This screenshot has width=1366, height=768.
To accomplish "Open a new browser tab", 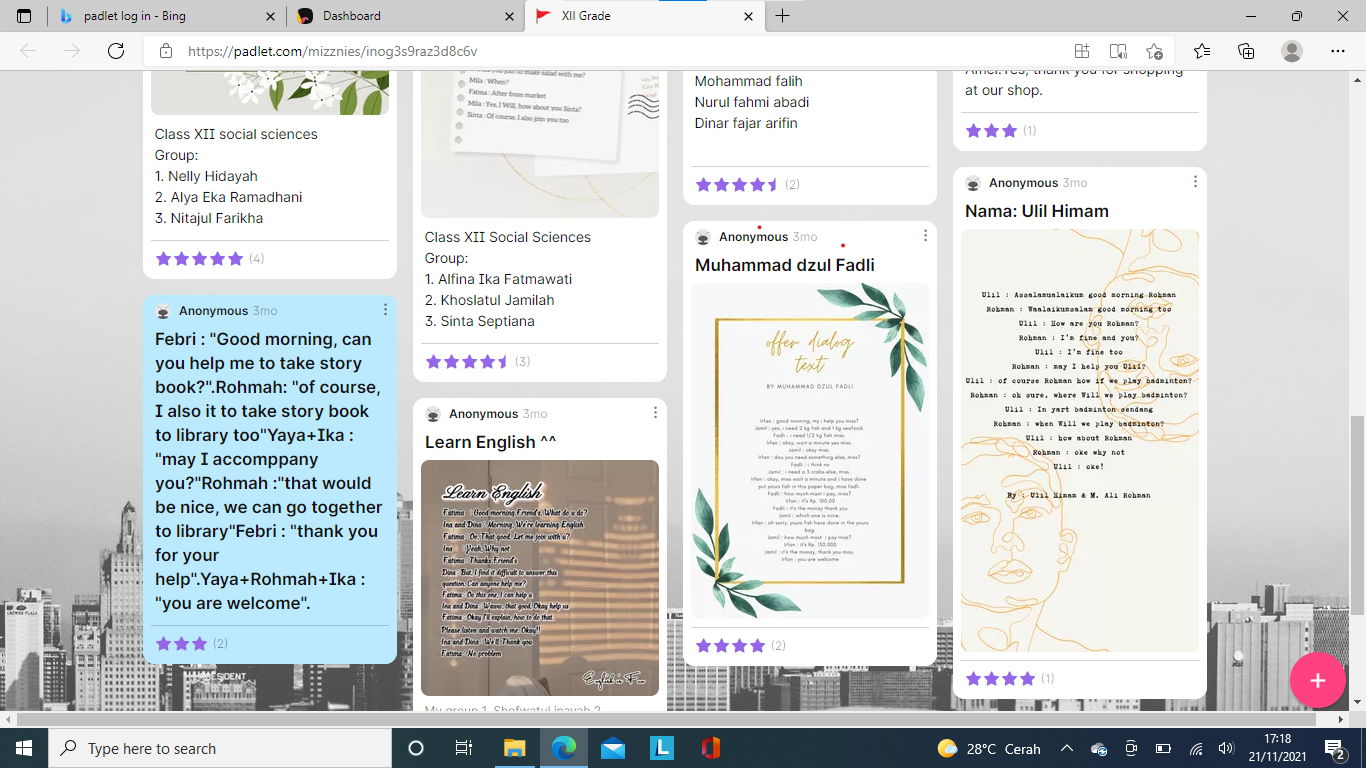I will click(782, 16).
